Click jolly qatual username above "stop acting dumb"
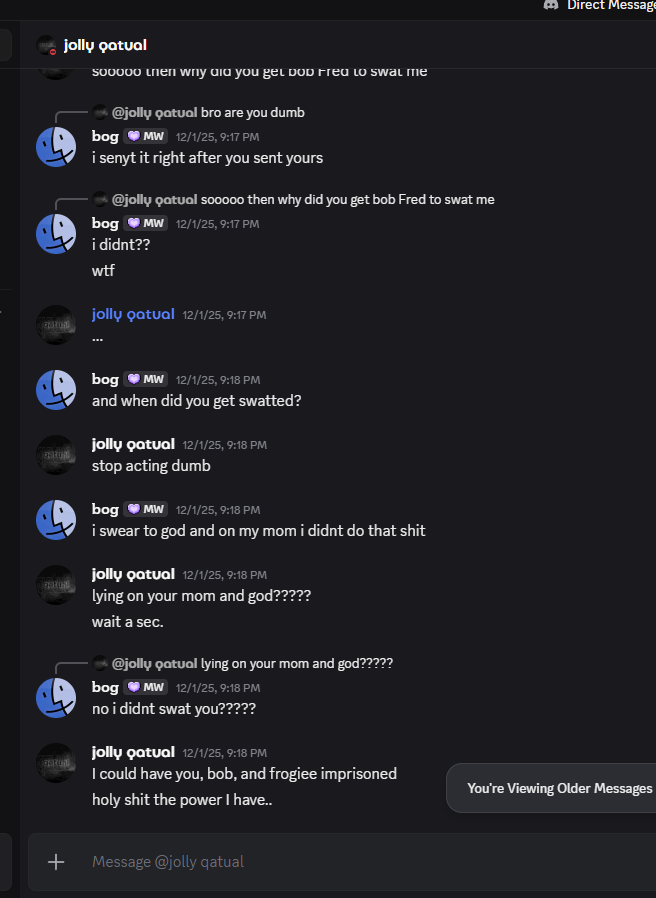 [x=133, y=444]
